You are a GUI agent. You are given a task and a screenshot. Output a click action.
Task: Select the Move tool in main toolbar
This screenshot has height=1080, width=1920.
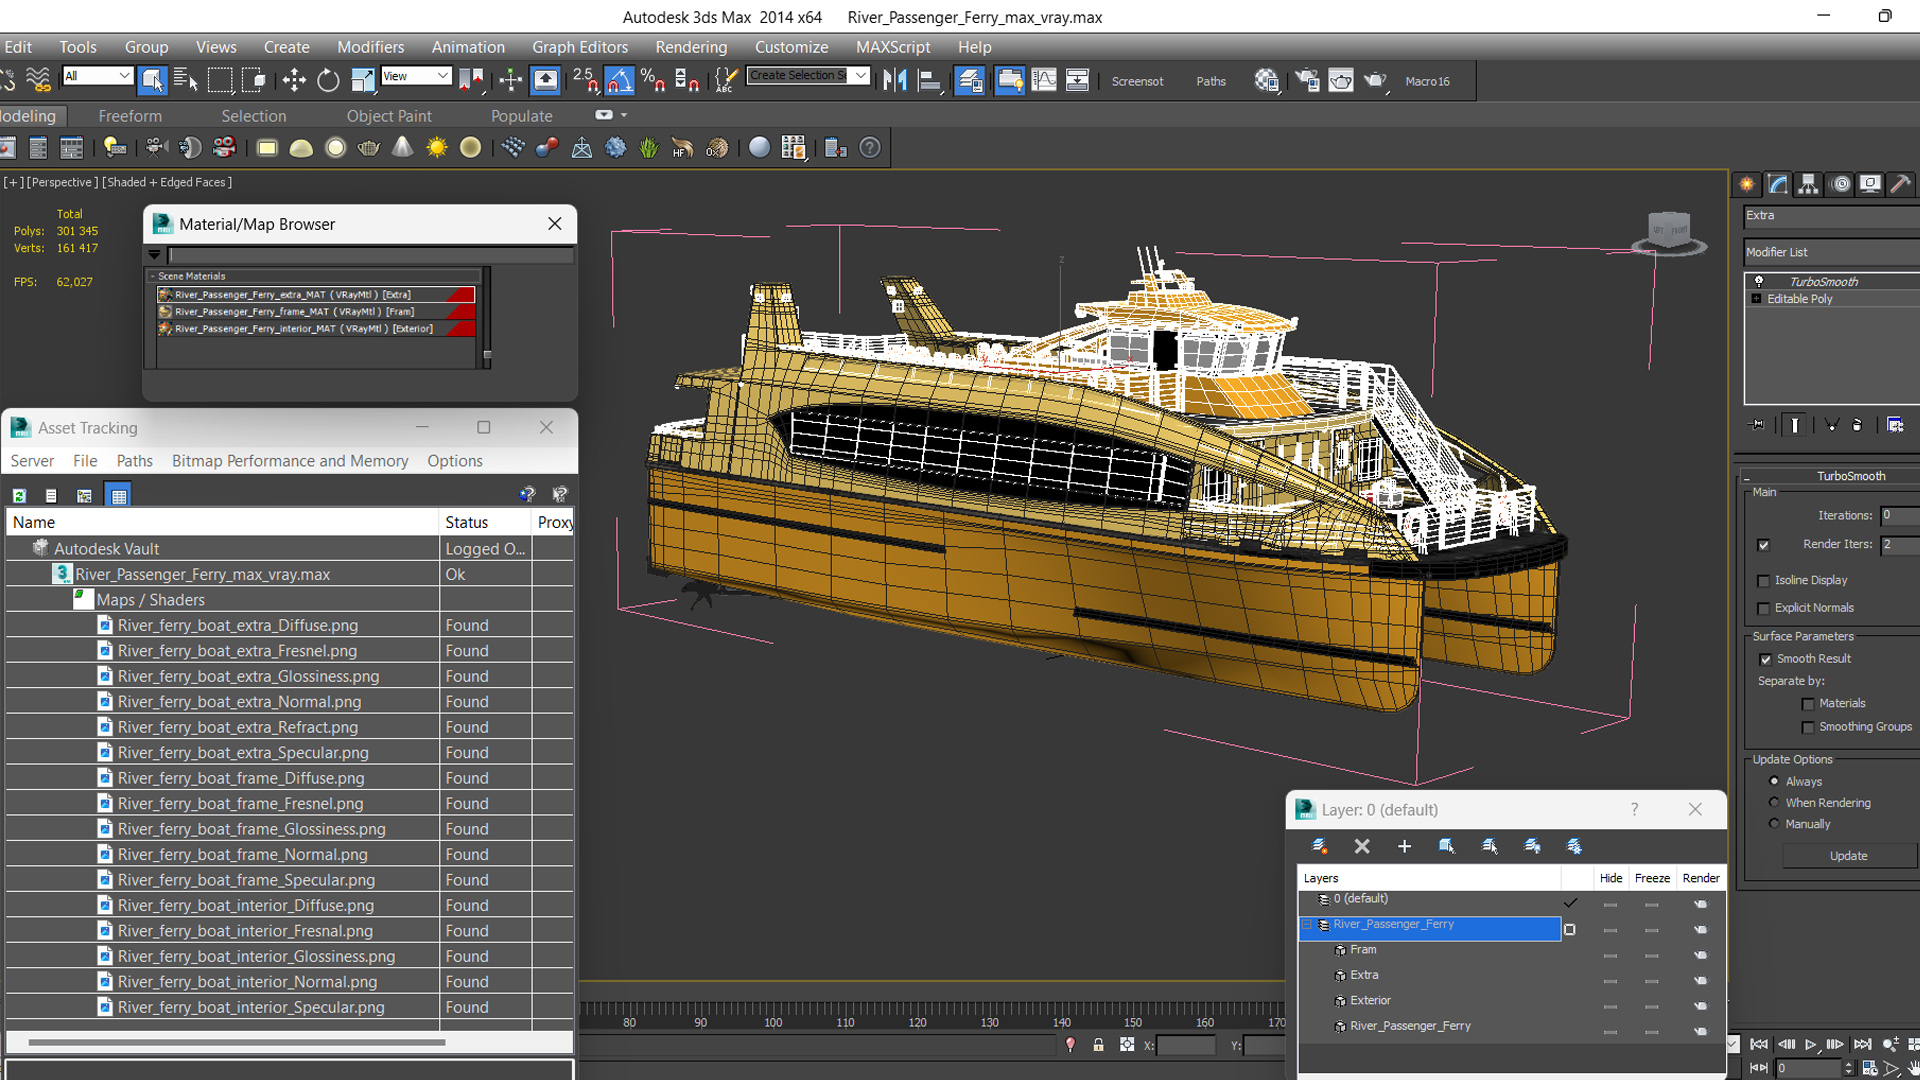(x=294, y=81)
